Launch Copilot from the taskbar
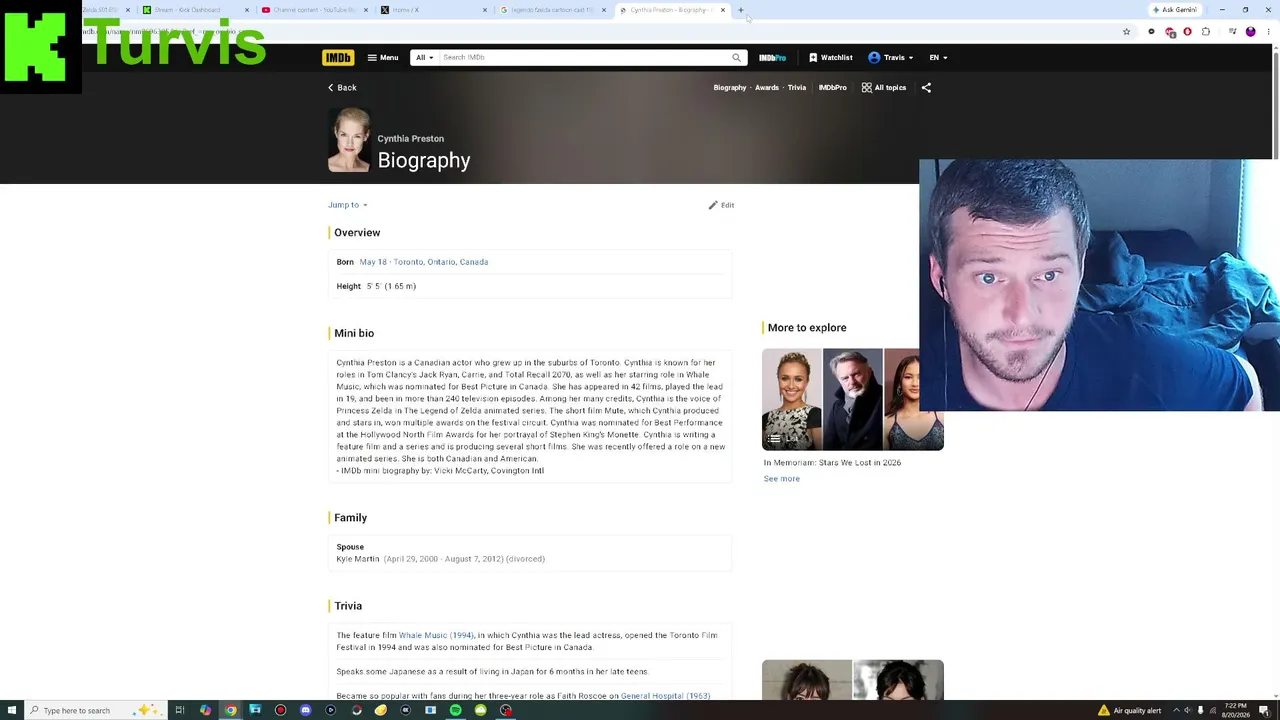This screenshot has height=720, width=1280. pos(205,711)
